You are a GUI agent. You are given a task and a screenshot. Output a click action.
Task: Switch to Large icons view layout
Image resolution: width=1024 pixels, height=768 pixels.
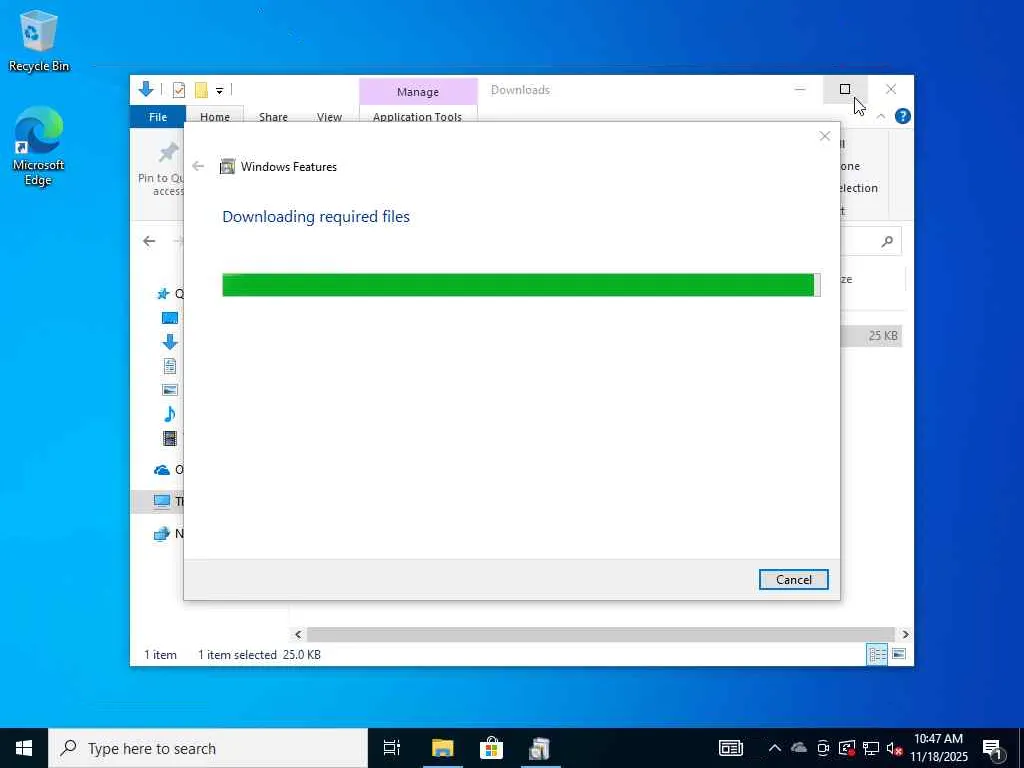(899, 654)
